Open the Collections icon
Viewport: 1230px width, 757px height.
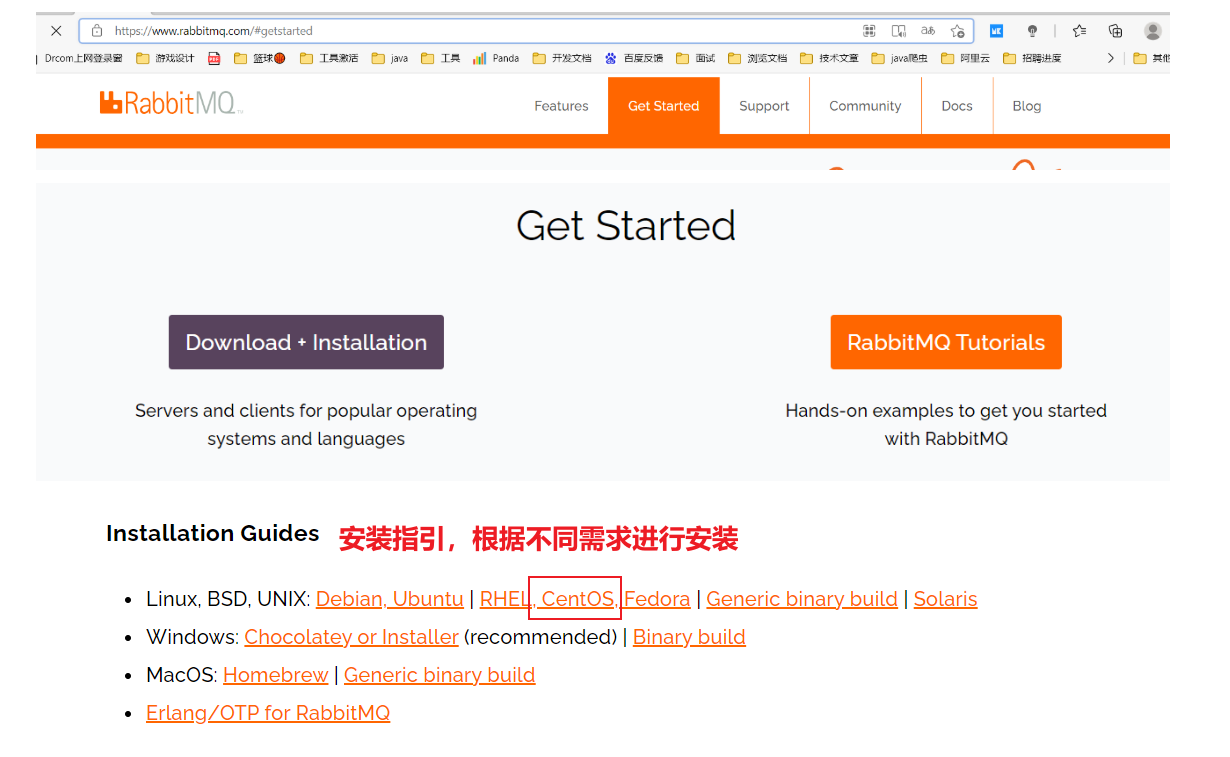click(x=1116, y=31)
